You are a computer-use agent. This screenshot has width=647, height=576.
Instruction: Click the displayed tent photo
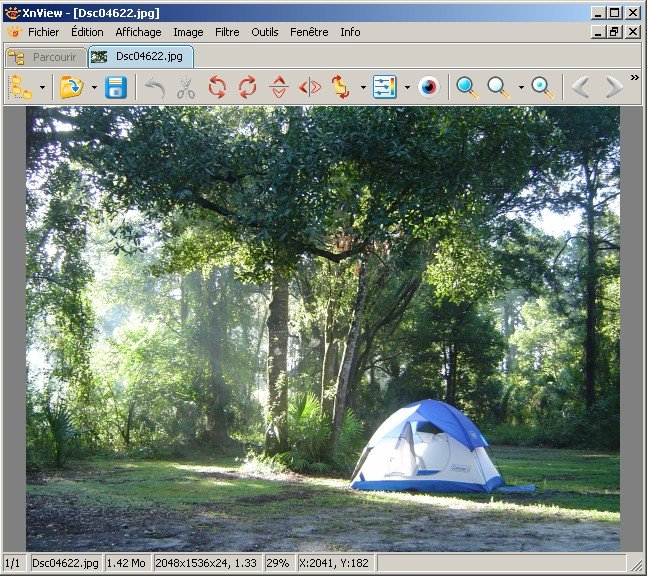323,329
